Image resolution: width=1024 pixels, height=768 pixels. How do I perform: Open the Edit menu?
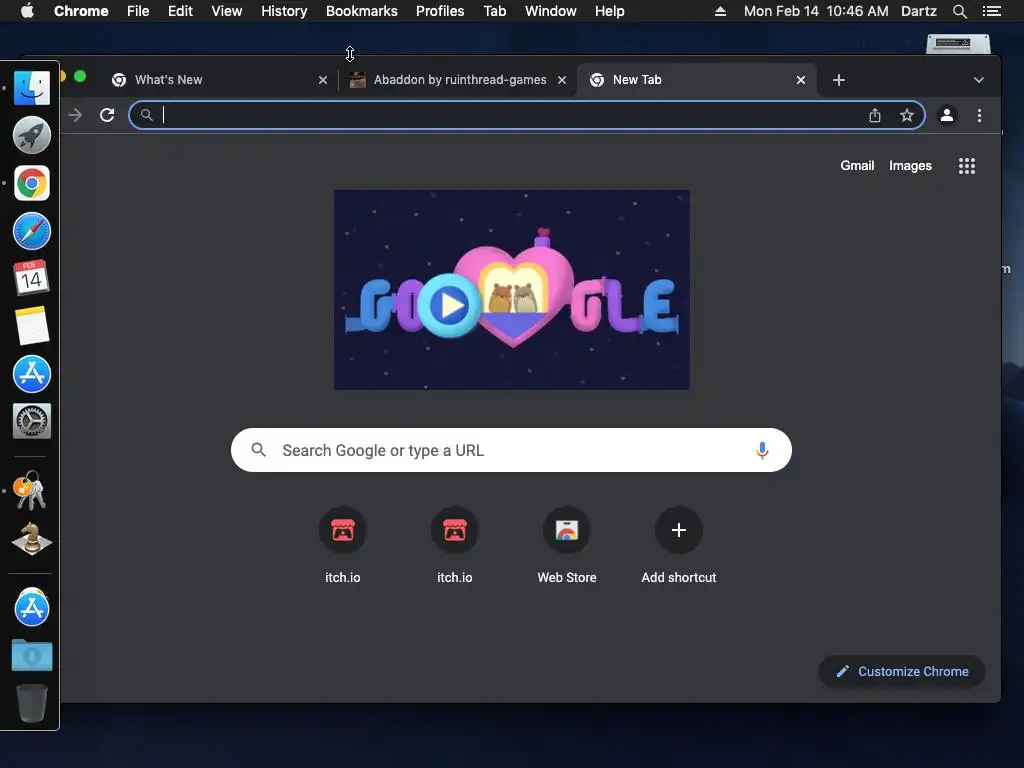coord(180,11)
